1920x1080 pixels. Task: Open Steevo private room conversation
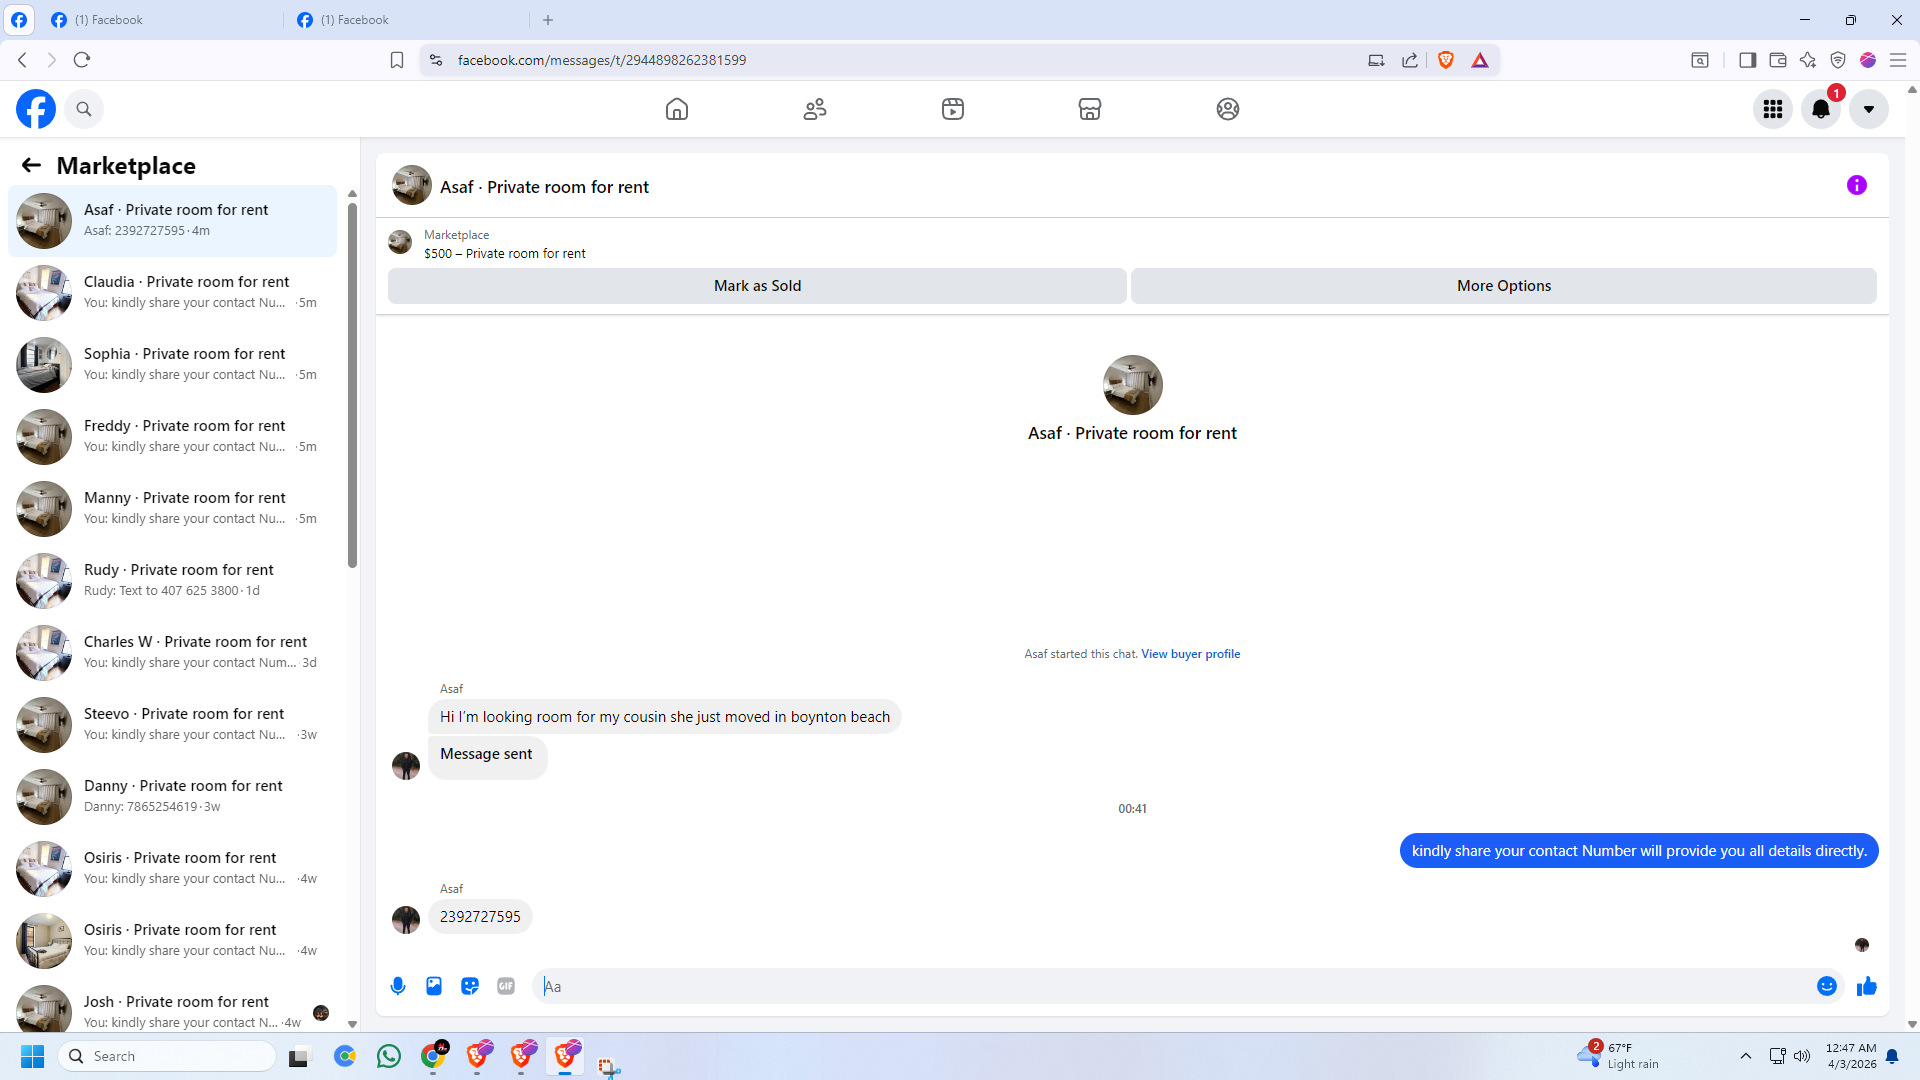172,725
